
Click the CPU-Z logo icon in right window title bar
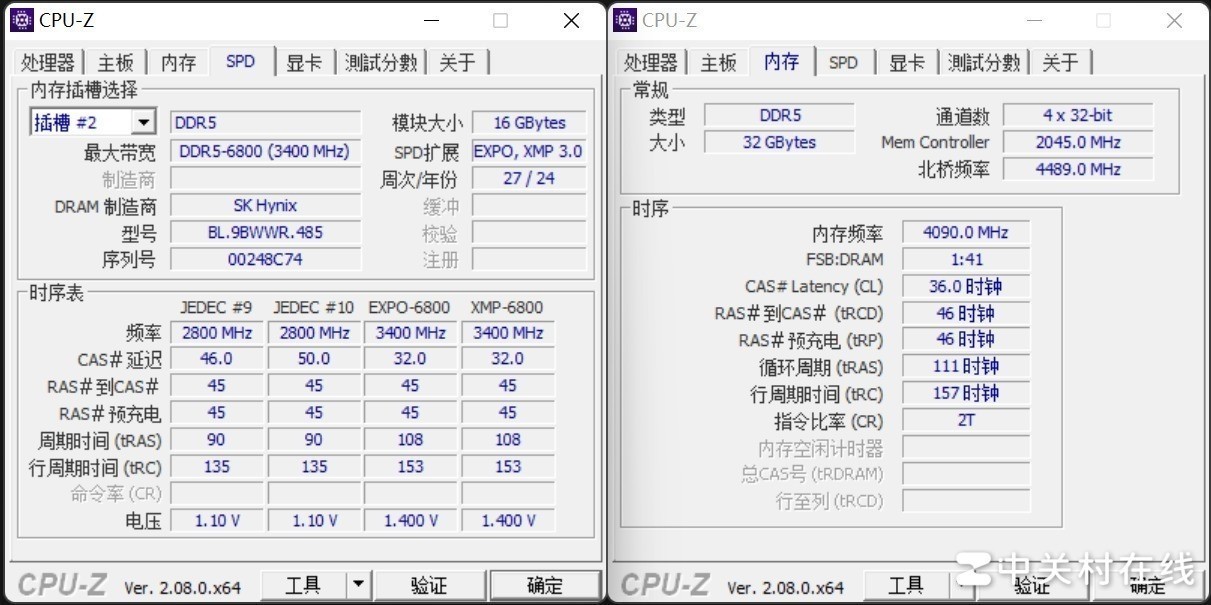[x=624, y=19]
